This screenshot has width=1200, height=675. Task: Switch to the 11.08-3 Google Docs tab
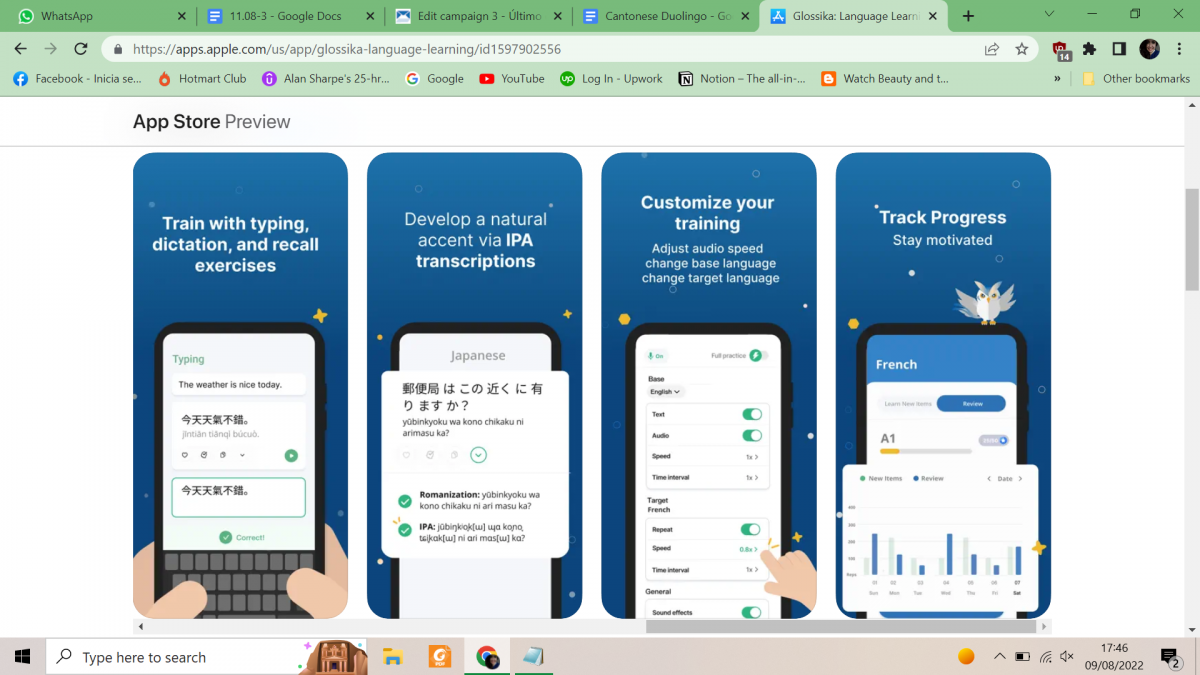click(292, 16)
